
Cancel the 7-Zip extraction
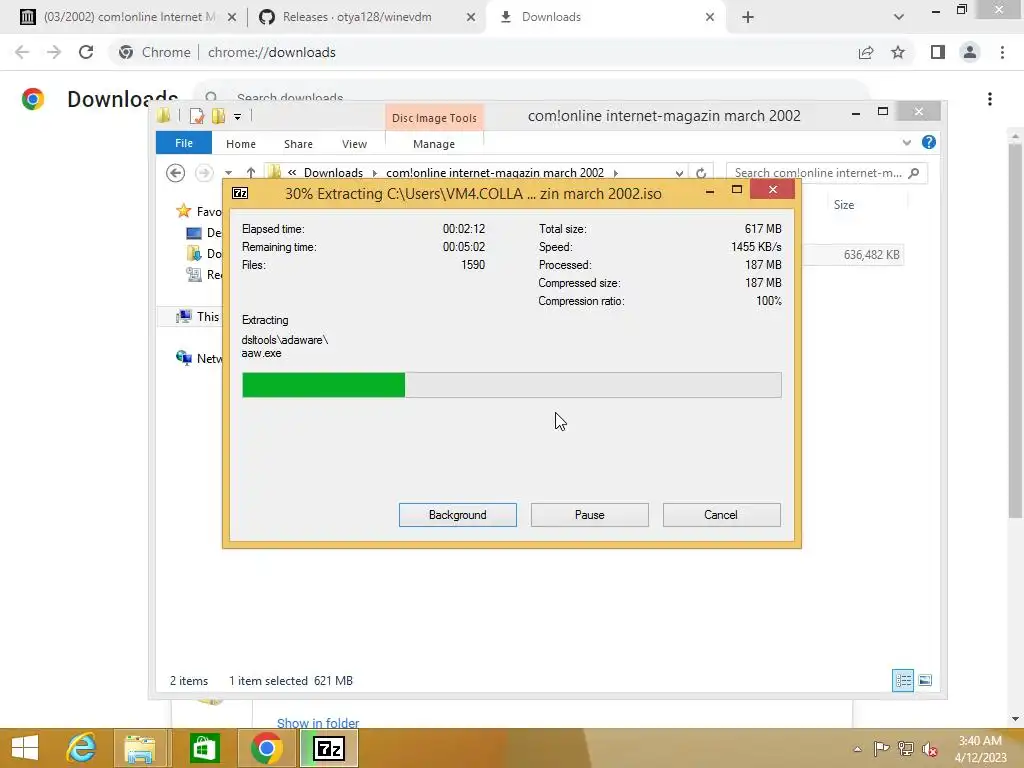[x=721, y=515]
